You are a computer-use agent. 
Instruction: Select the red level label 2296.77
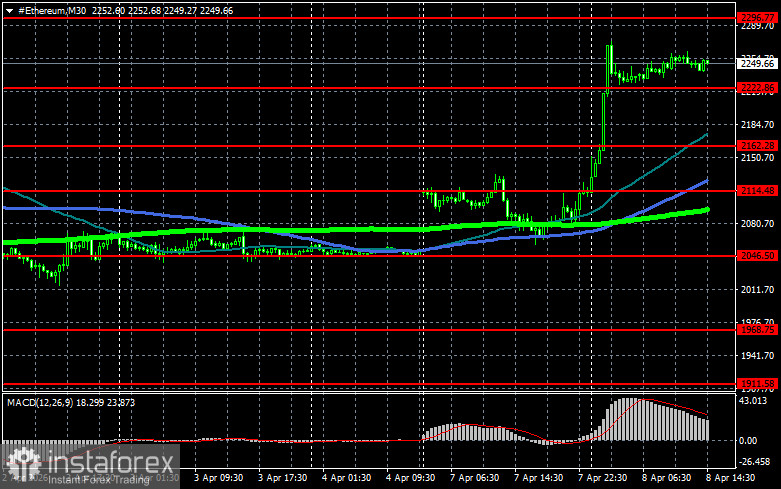coord(757,18)
